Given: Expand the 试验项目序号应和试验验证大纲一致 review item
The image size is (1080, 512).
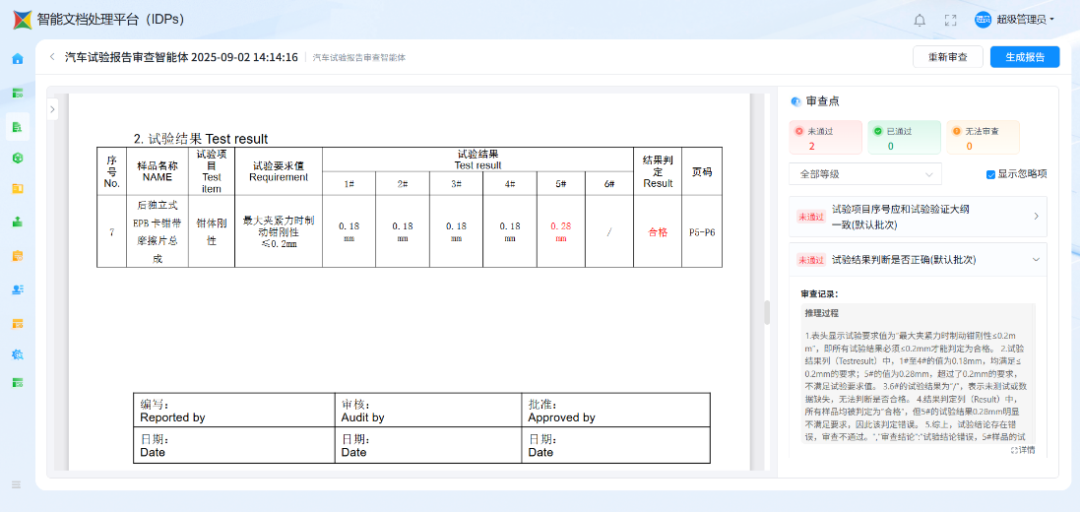Looking at the screenshot, I should pyautogui.click(x=917, y=216).
